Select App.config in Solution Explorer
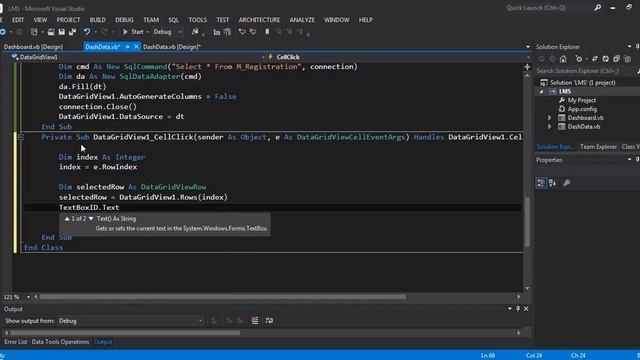Screen dimensions: 640x360 [582, 109]
